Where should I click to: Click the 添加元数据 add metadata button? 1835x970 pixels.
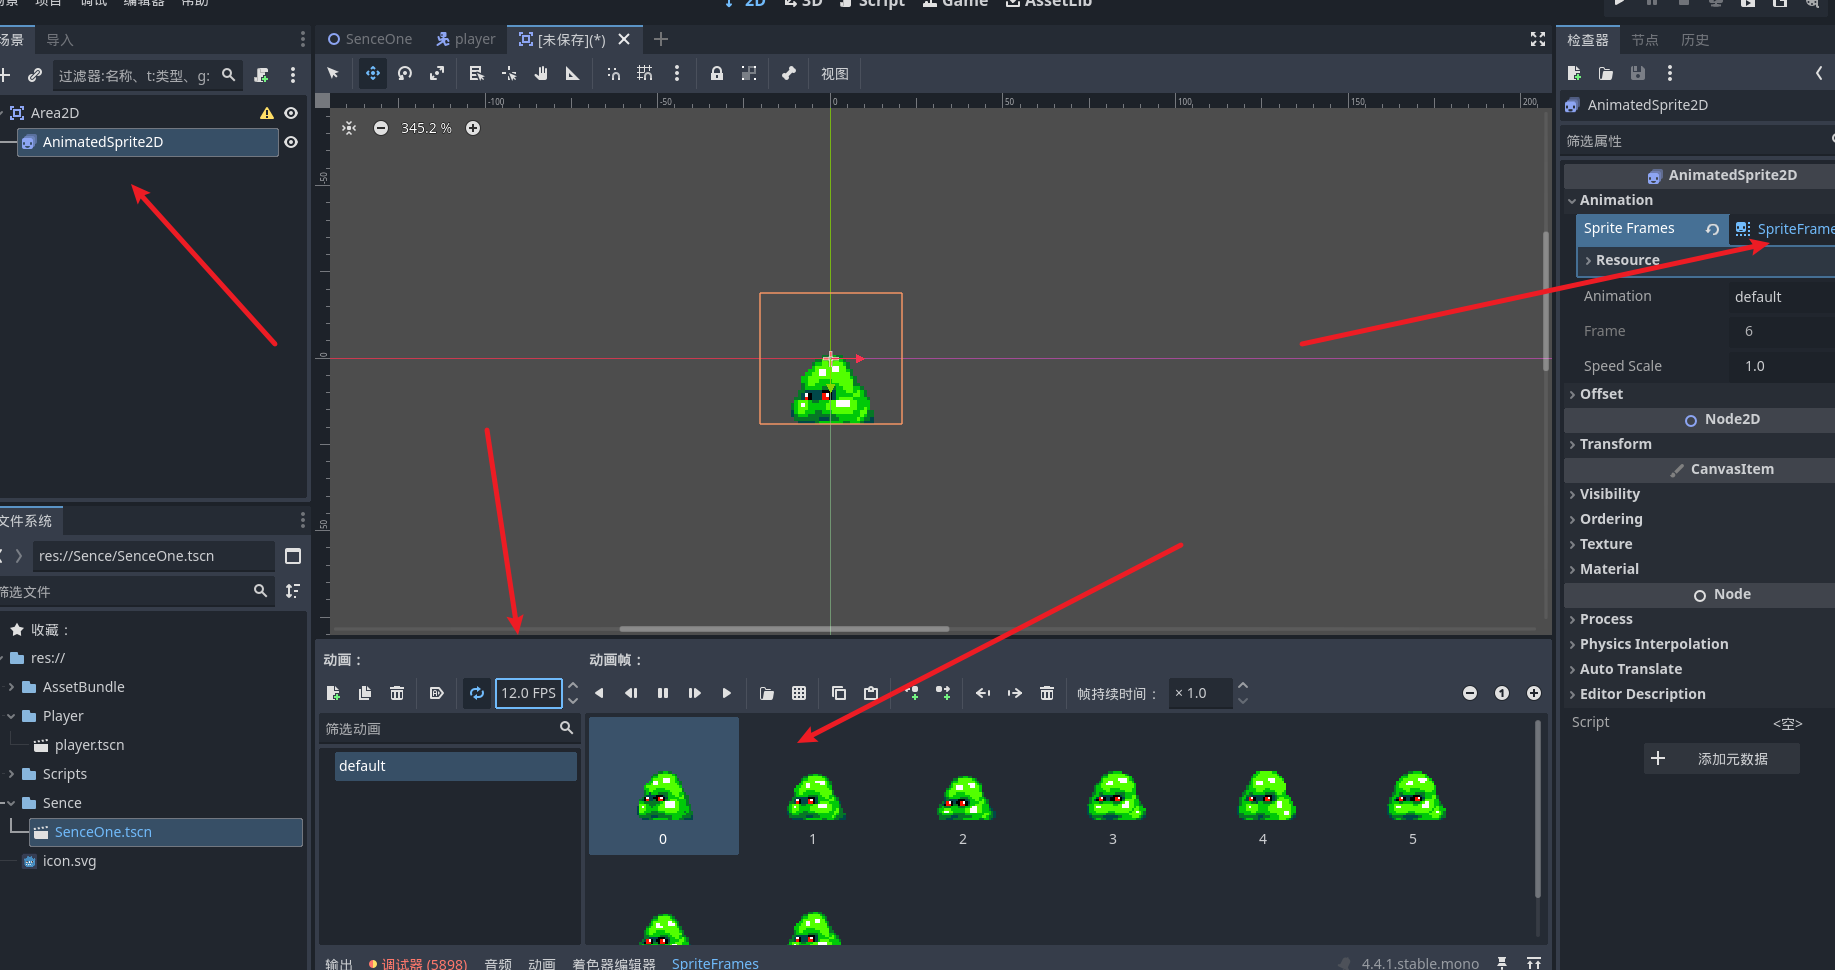click(1722, 759)
